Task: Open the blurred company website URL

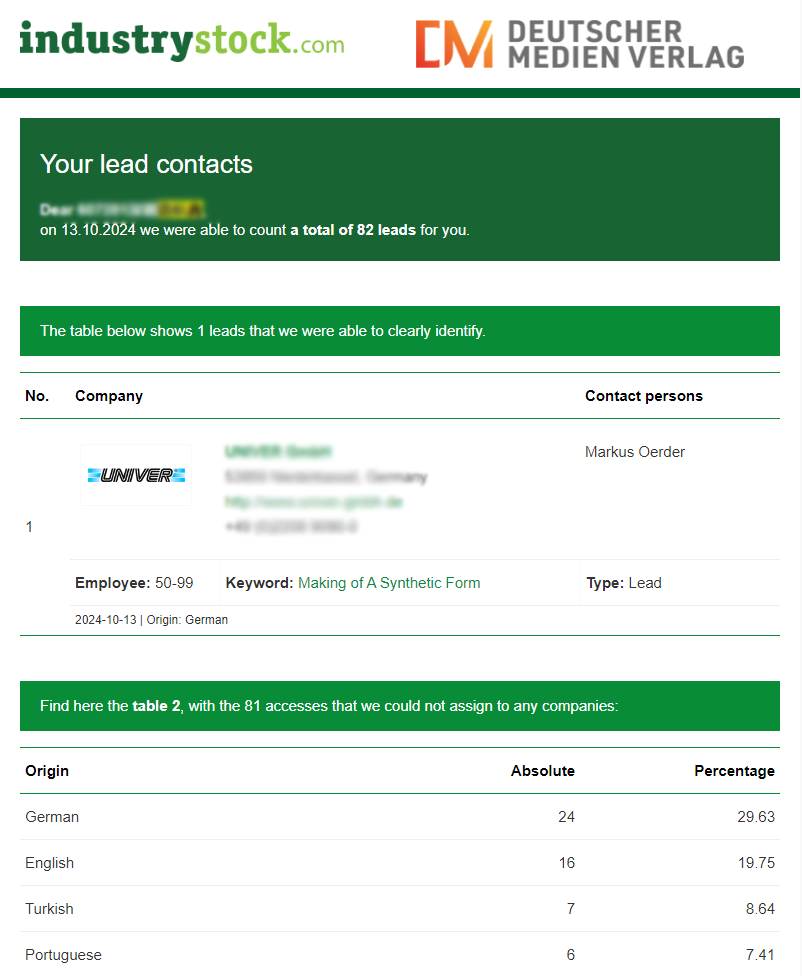Action: (314, 502)
